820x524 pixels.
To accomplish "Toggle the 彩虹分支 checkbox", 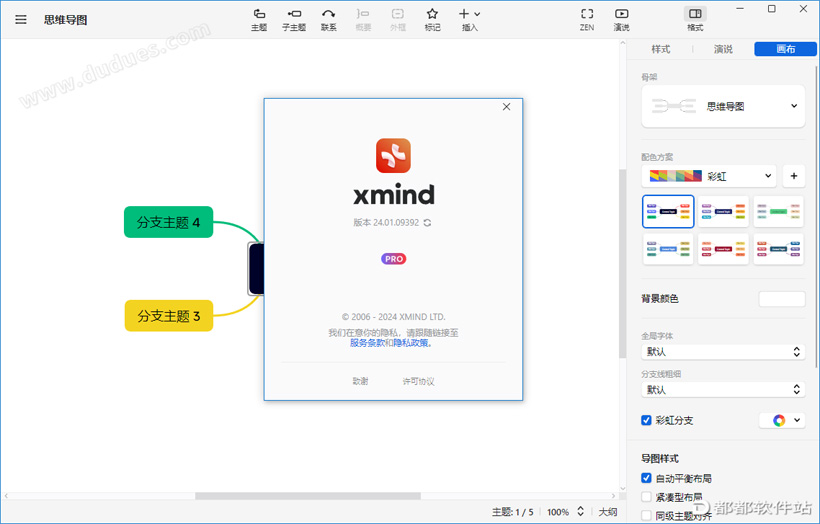I will point(646,420).
